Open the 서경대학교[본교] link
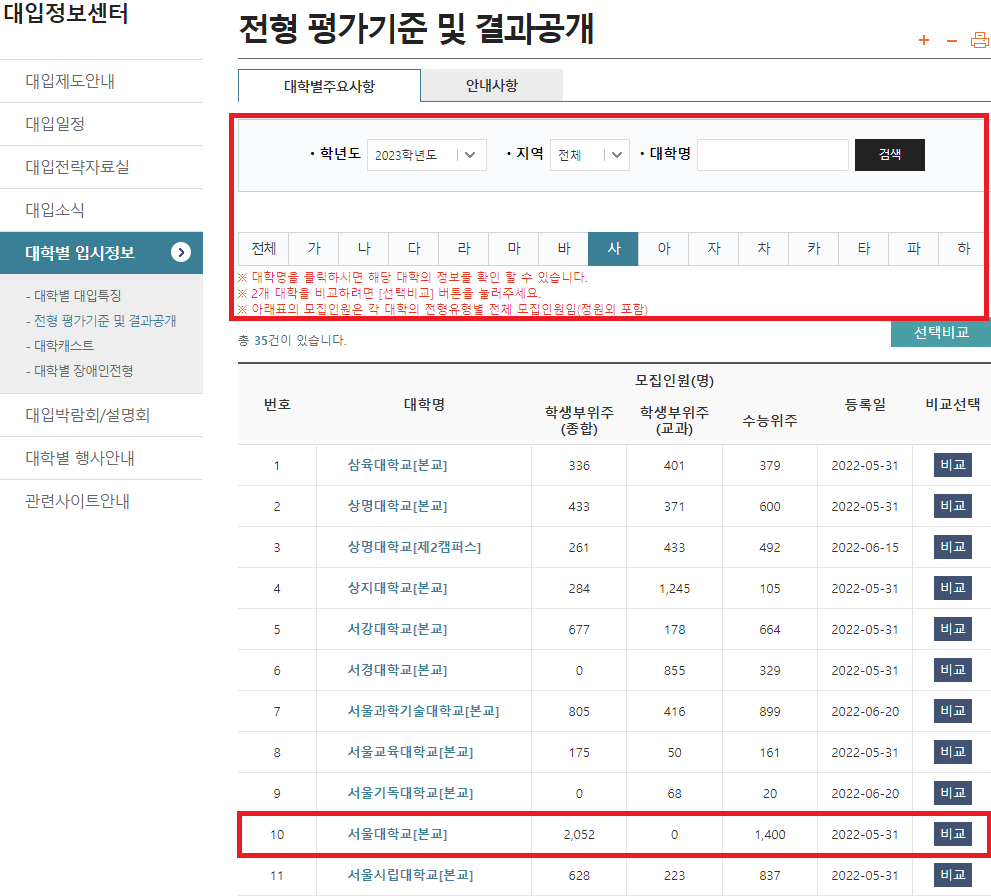991x896 pixels. click(398, 670)
